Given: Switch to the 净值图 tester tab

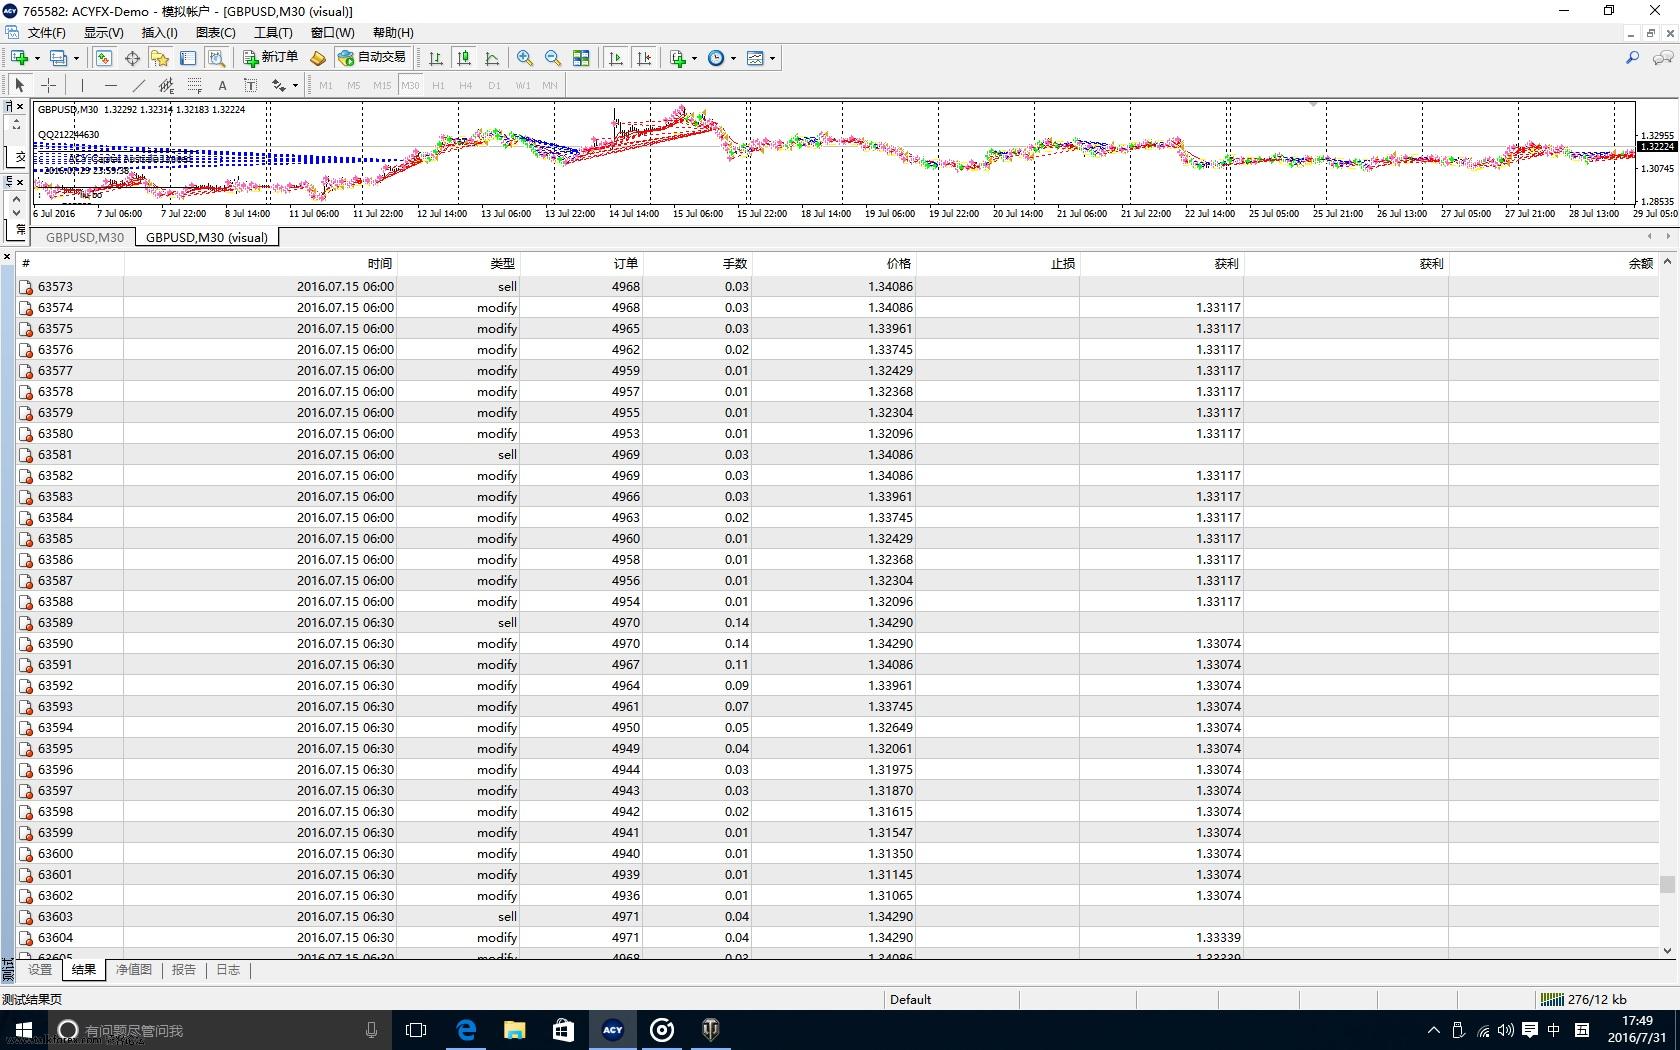Looking at the screenshot, I should point(134,969).
